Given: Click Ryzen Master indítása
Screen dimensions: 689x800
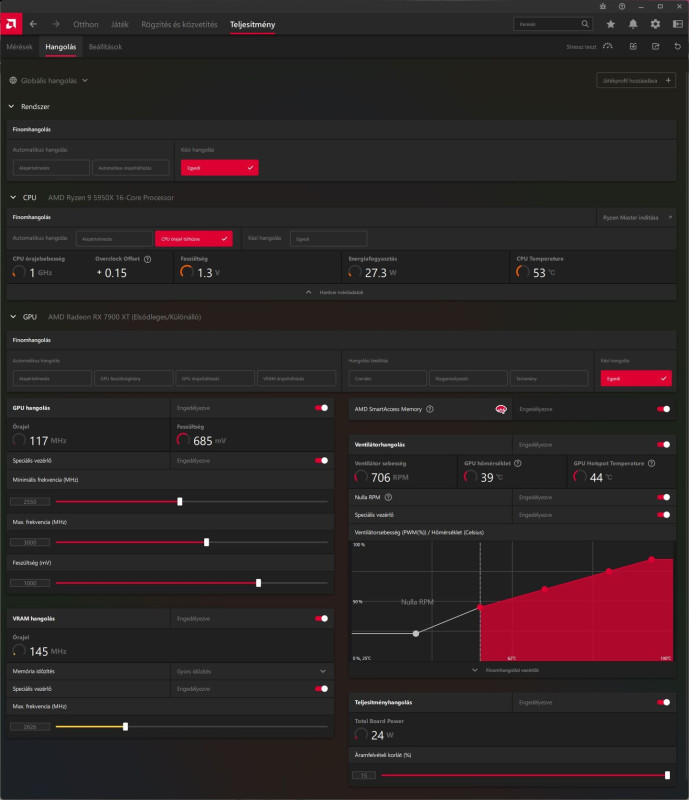Looking at the screenshot, I should pyautogui.click(x=636, y=217).
